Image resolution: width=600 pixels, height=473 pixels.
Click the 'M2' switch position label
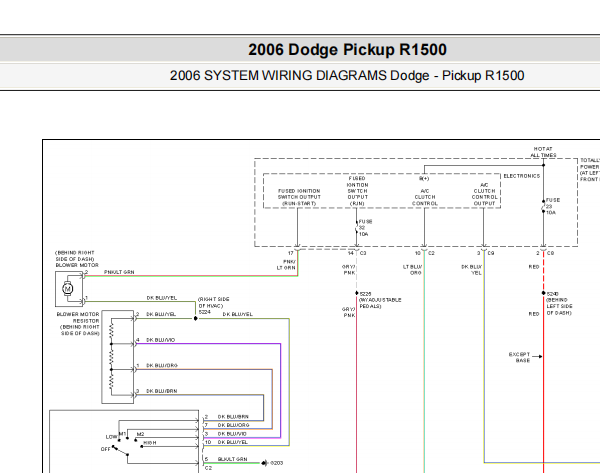click(x=140, y=434)
